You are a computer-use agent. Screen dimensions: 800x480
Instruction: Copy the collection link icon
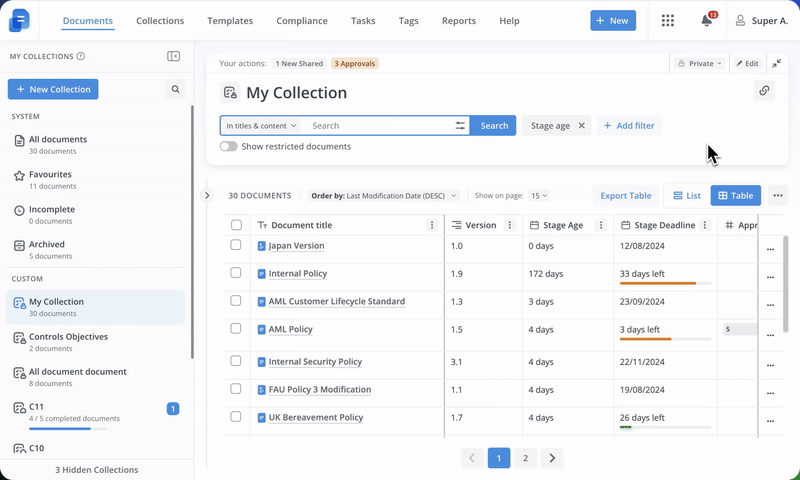click(x=764, y=90)
